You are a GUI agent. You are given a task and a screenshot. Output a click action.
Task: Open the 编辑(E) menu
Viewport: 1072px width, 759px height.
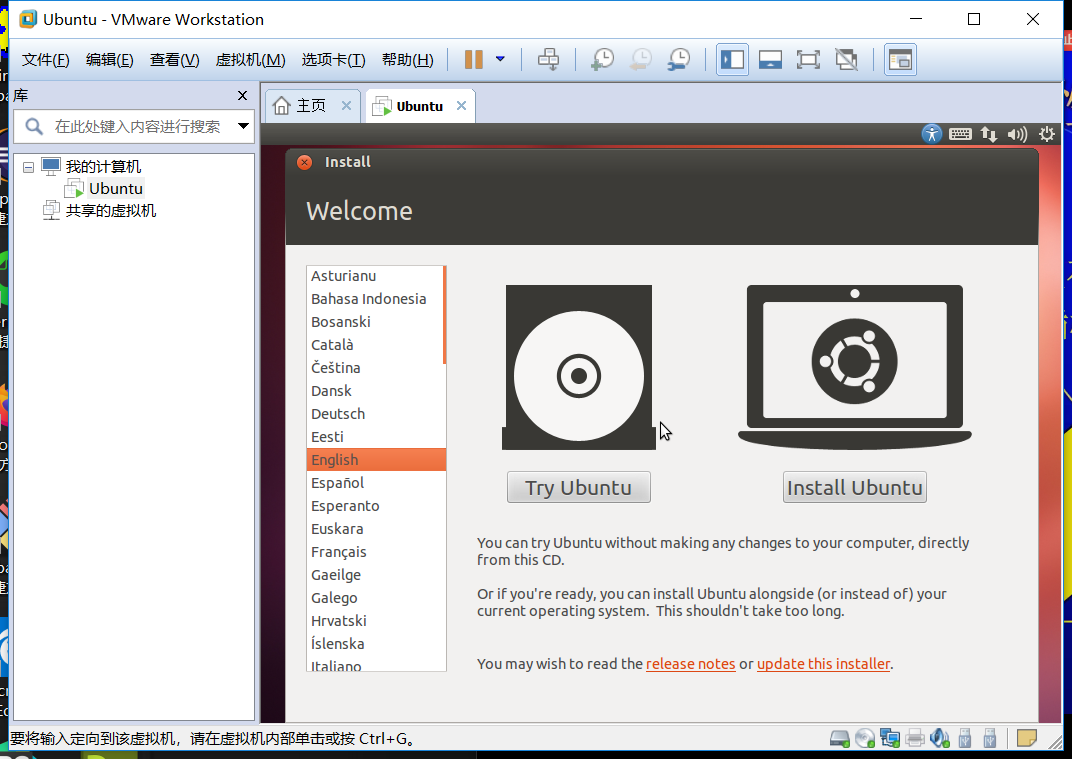[109, 60]
